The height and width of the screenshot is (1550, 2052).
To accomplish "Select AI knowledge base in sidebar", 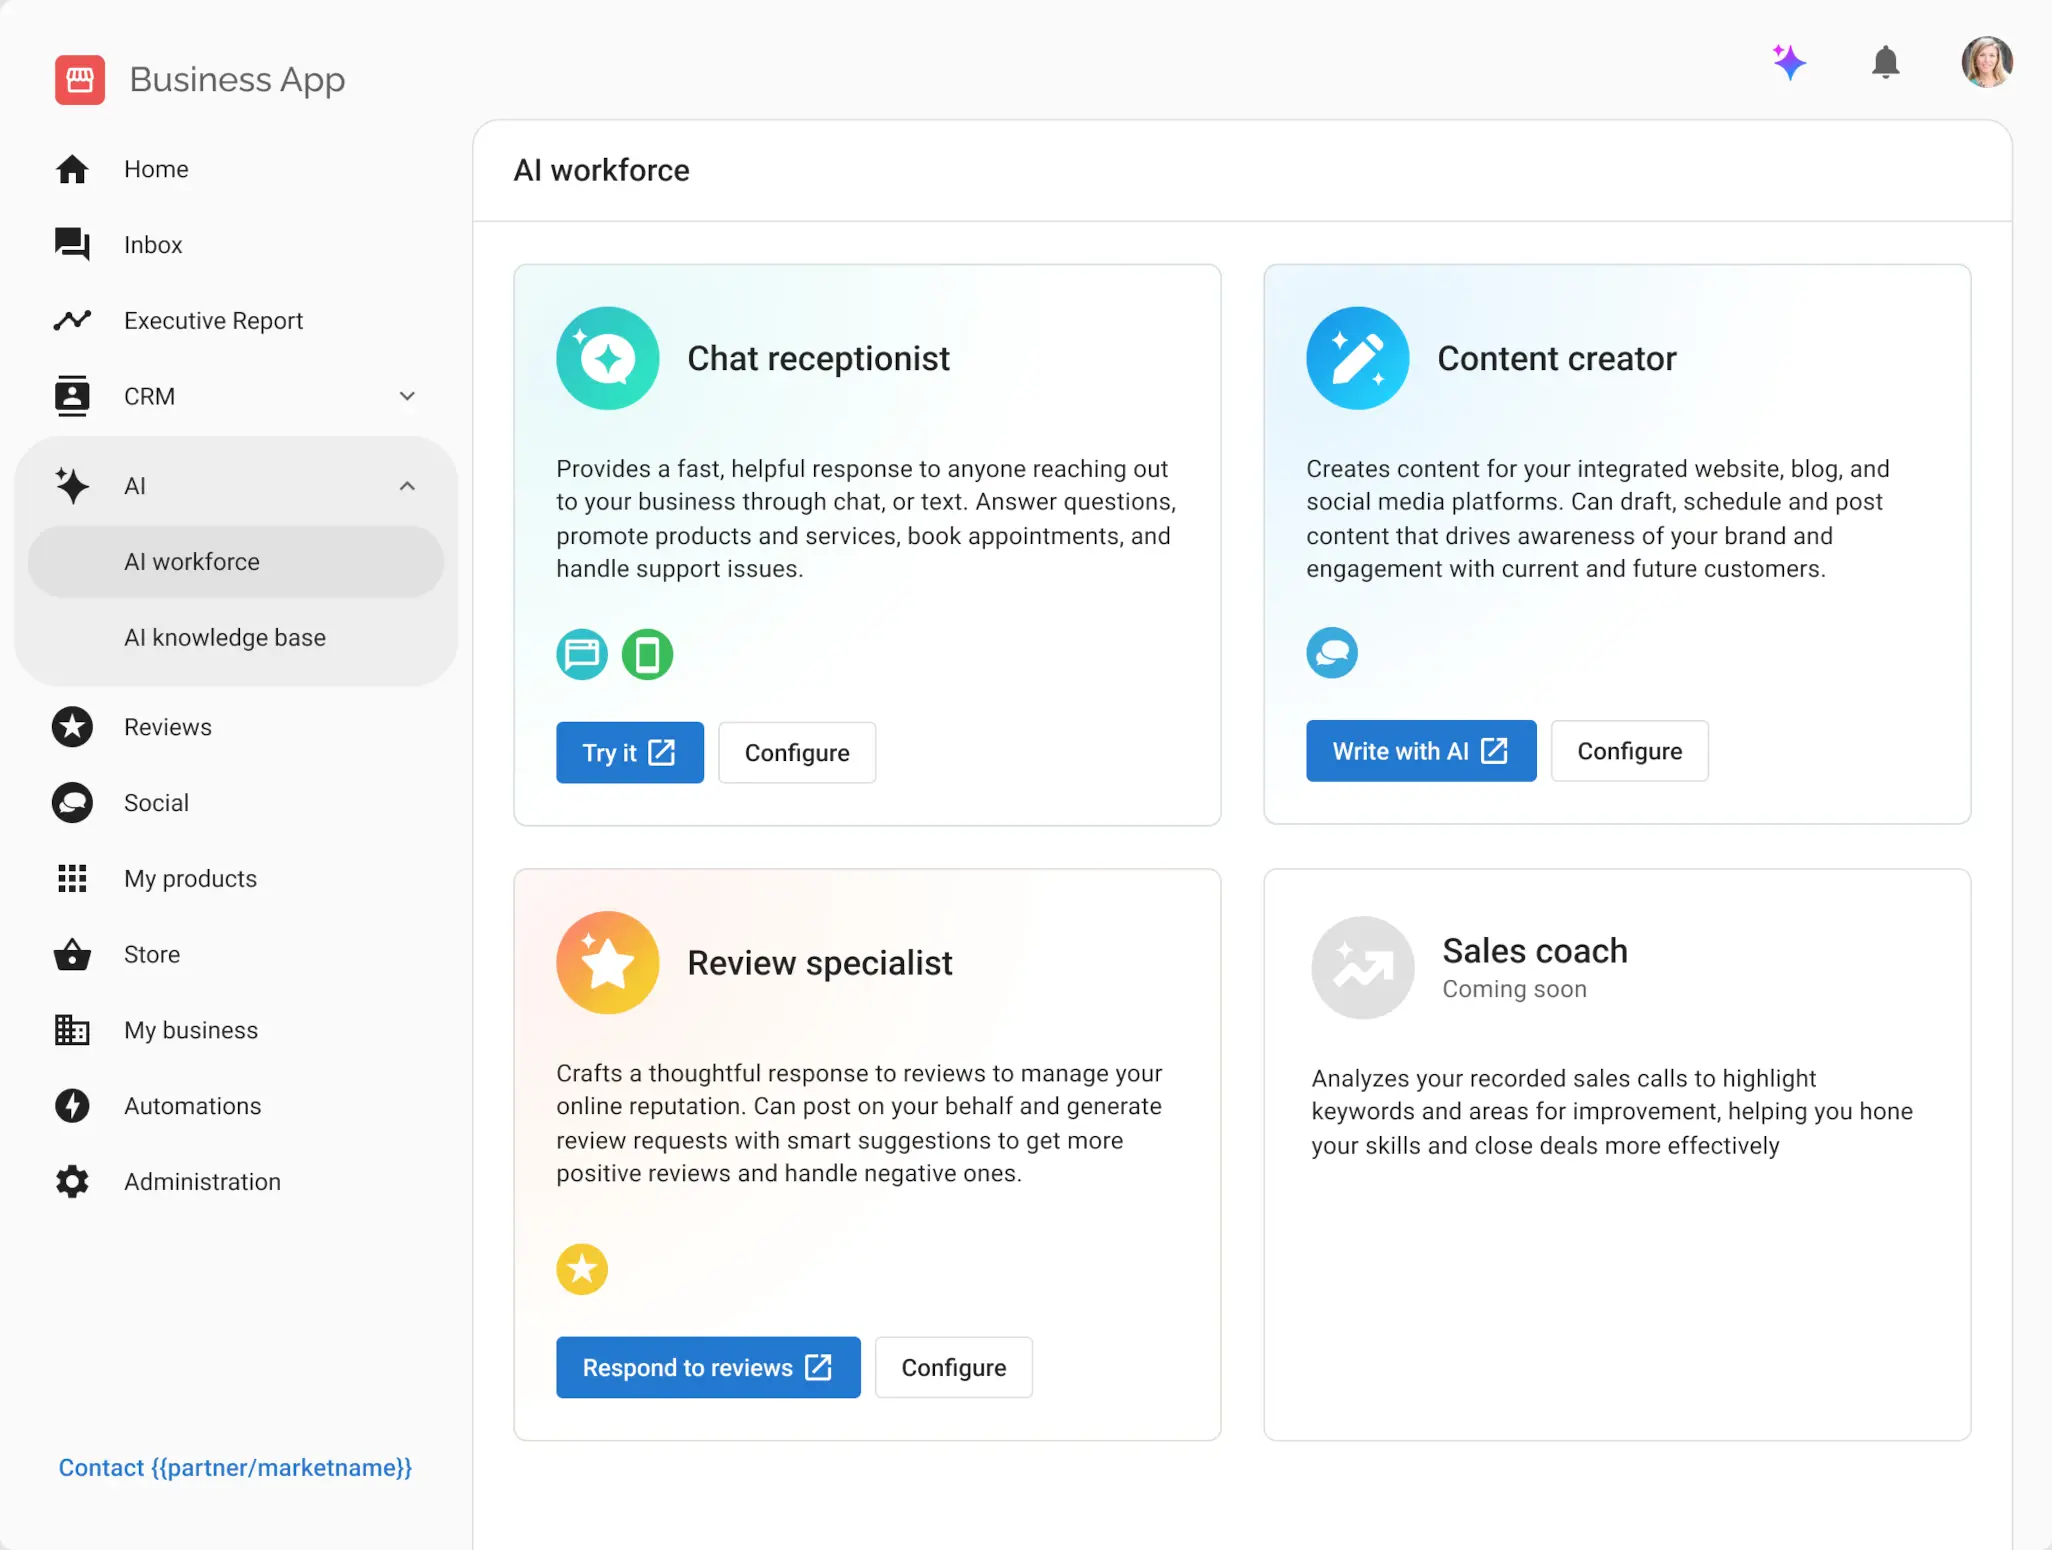I will click(225, 637).
